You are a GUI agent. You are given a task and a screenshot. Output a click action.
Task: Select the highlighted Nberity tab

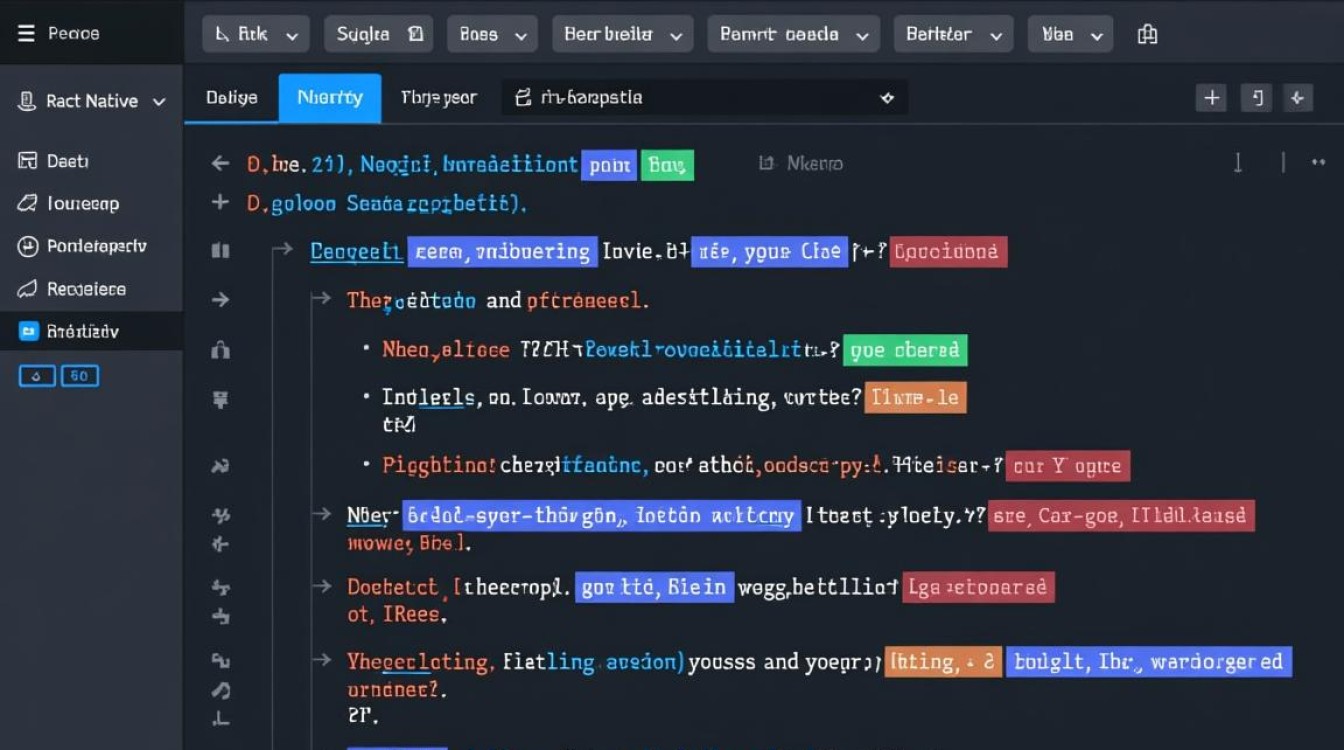(330, 98)
